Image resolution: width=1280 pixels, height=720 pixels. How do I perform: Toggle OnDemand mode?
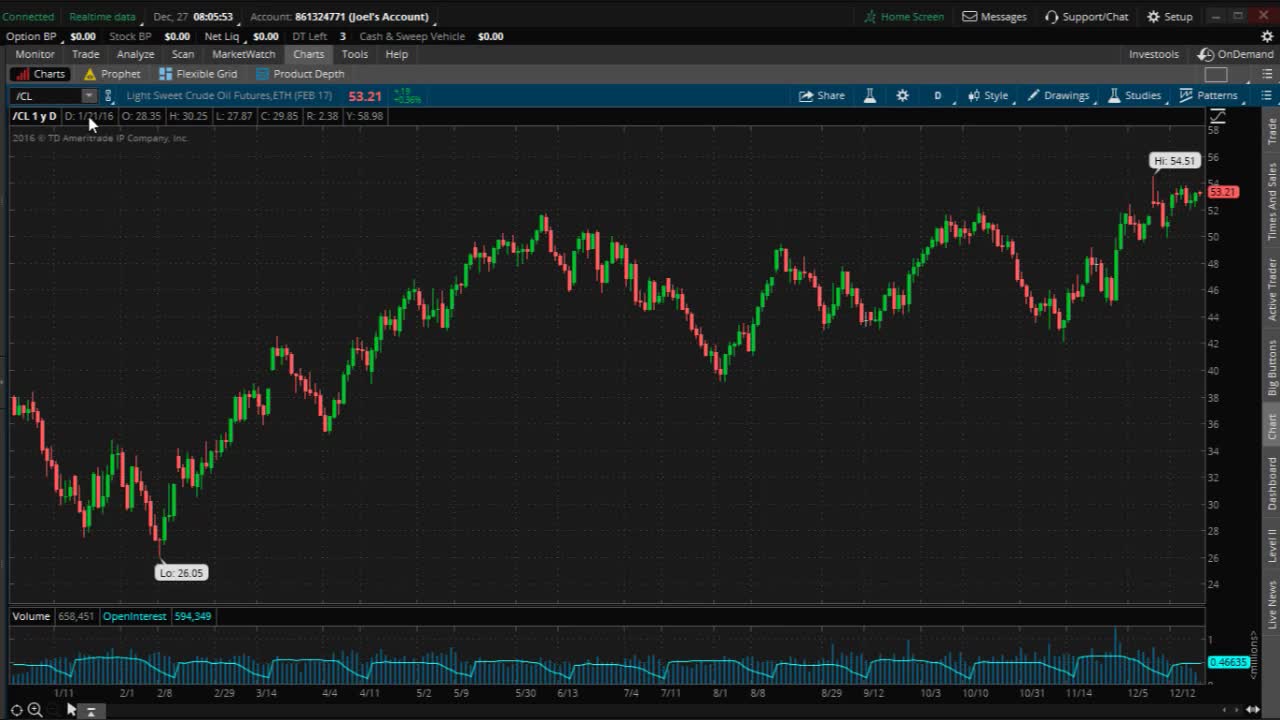coord(1236,54)
